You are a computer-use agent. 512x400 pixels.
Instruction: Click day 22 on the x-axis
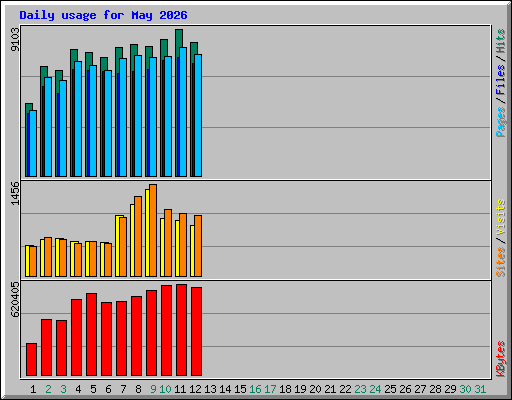[345, 389]
